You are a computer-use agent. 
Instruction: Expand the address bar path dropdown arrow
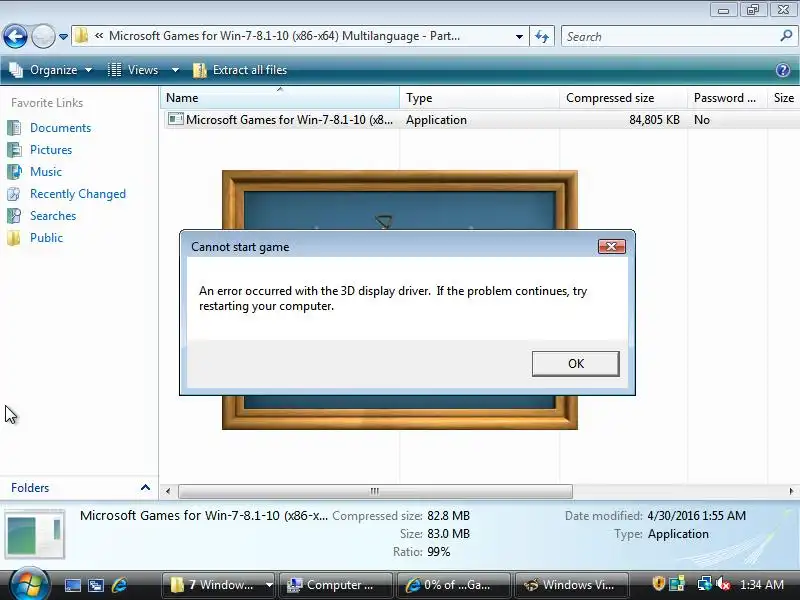[519, 37]
